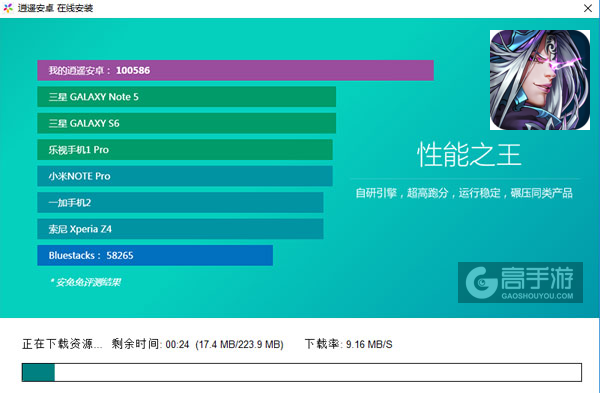Viewport: 600px width, 393px height.
Task: Select the 小米NOTE Pro bar
Action: point(185,176)
